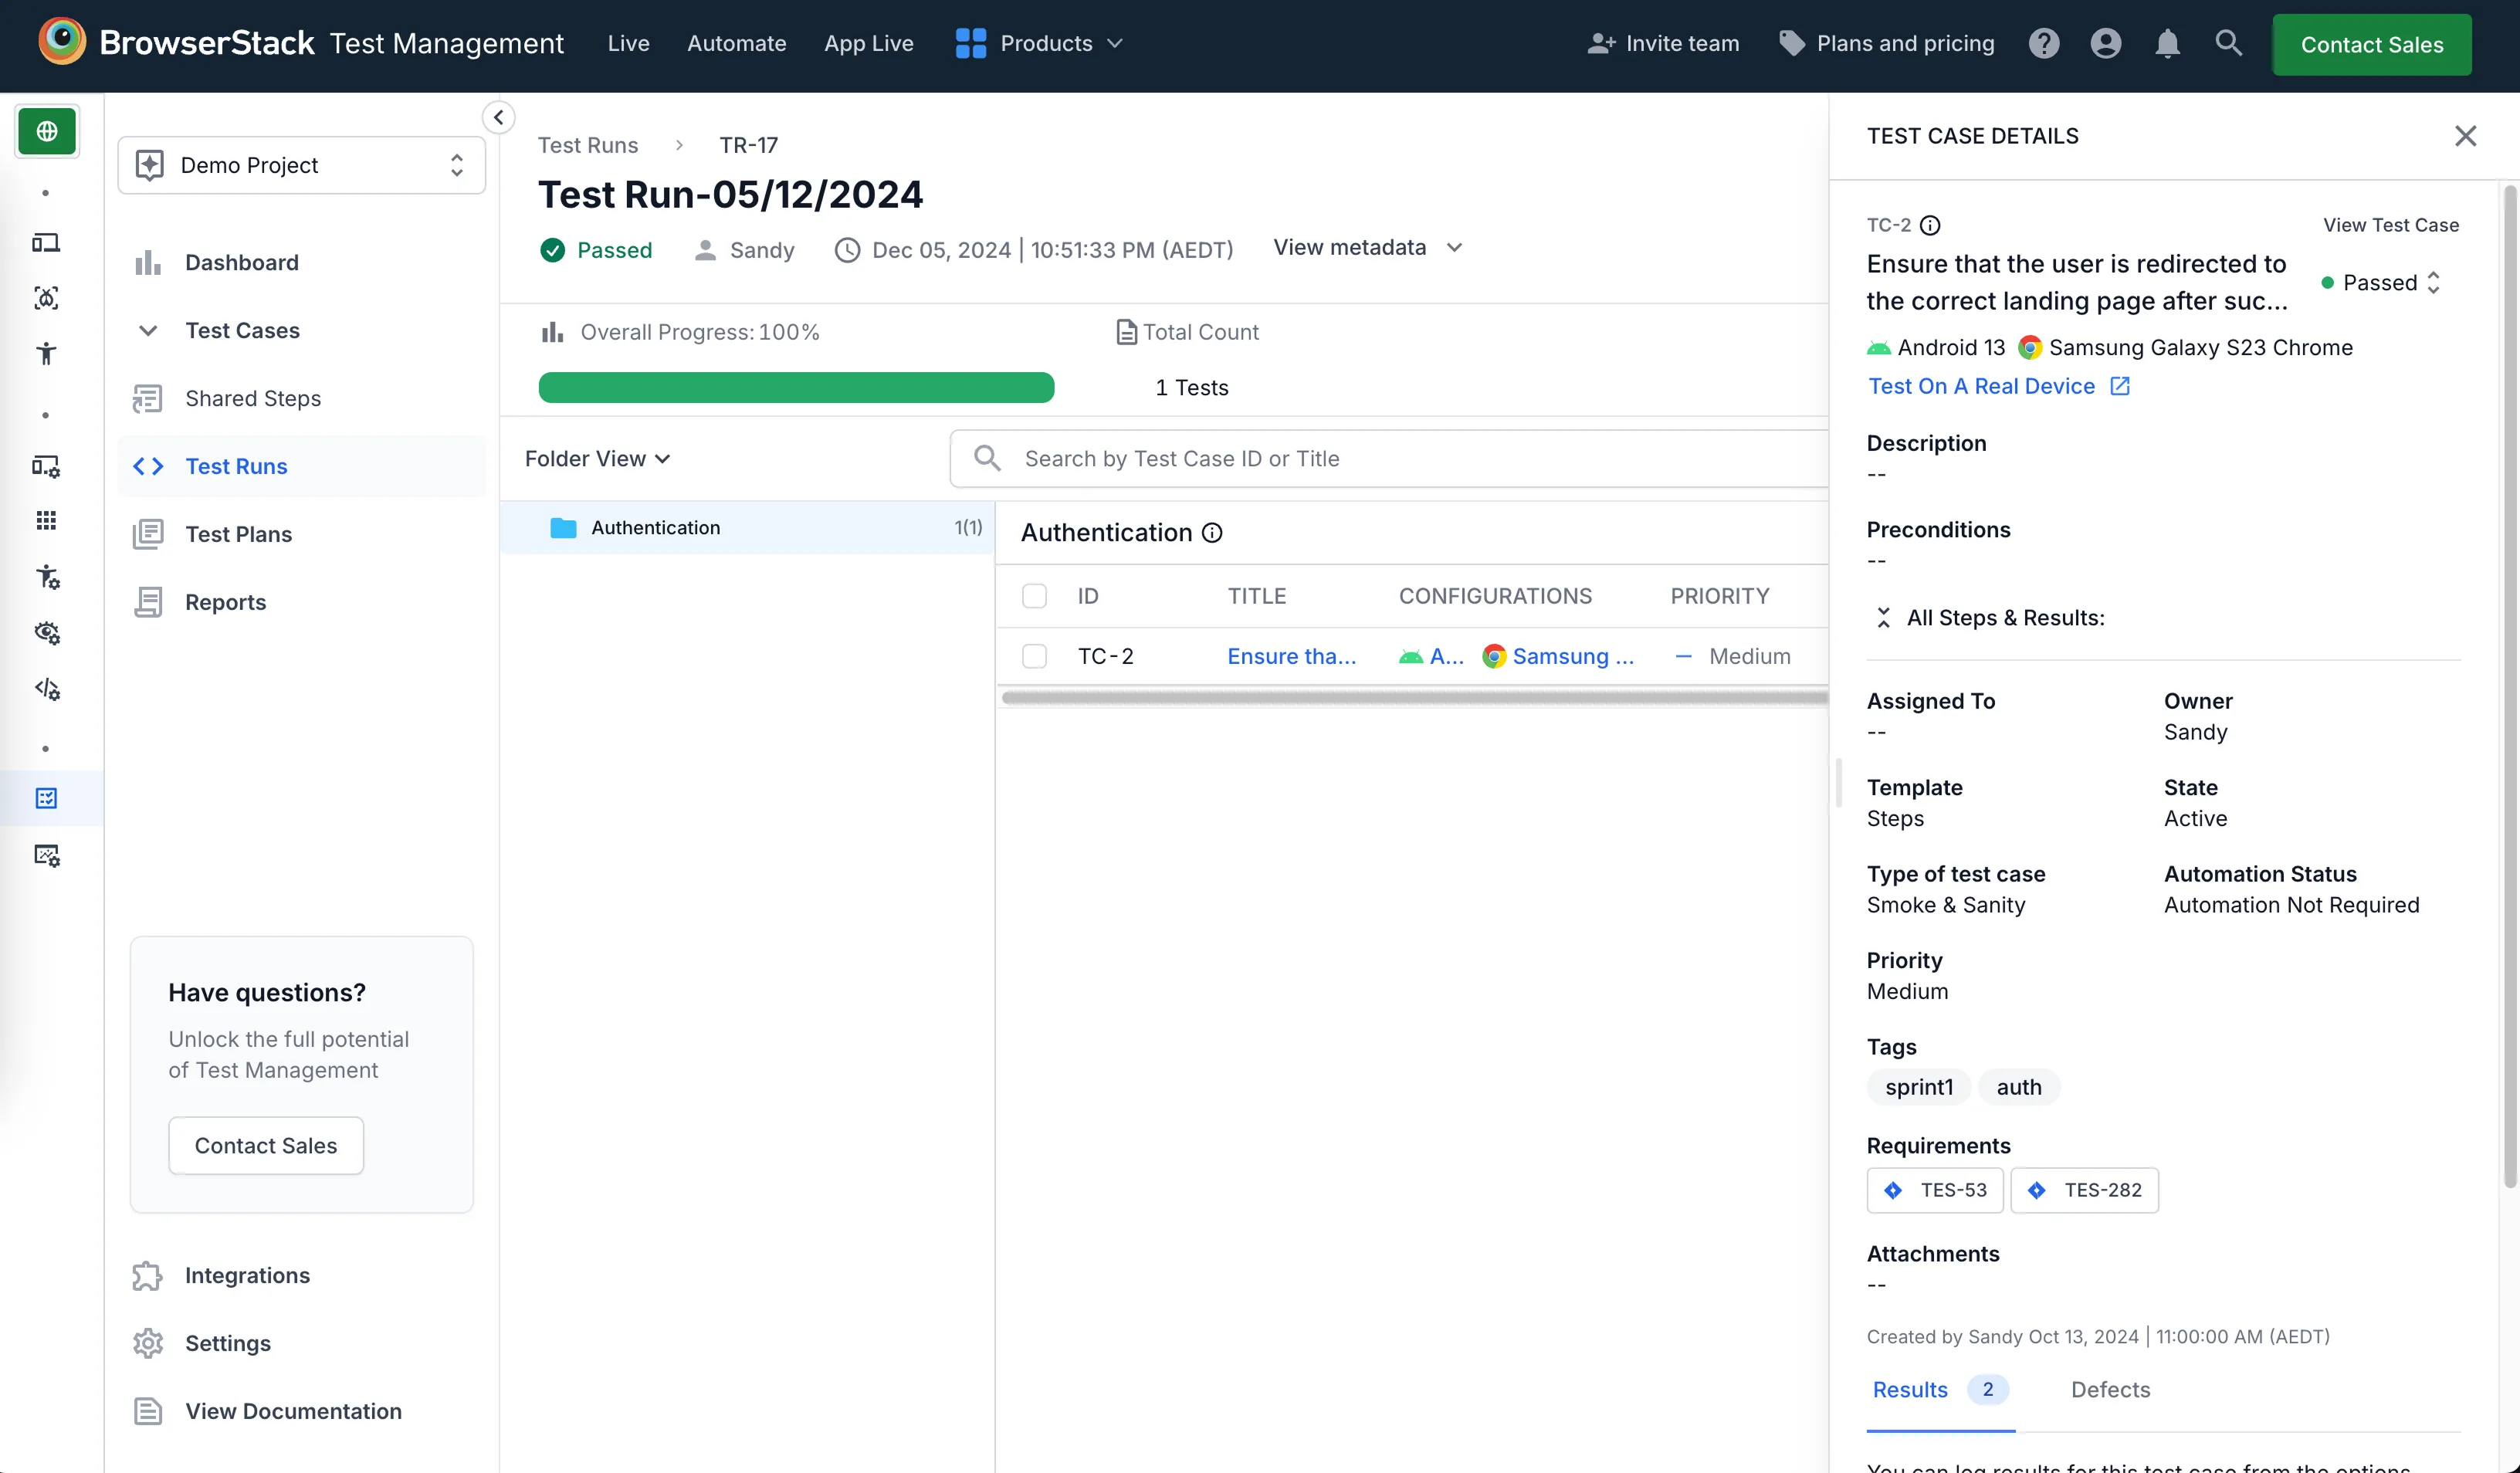Screen dimensions: 2520x1473
Task: Click the external link icon after Test On A Real Device
Action: [2120, 386]
